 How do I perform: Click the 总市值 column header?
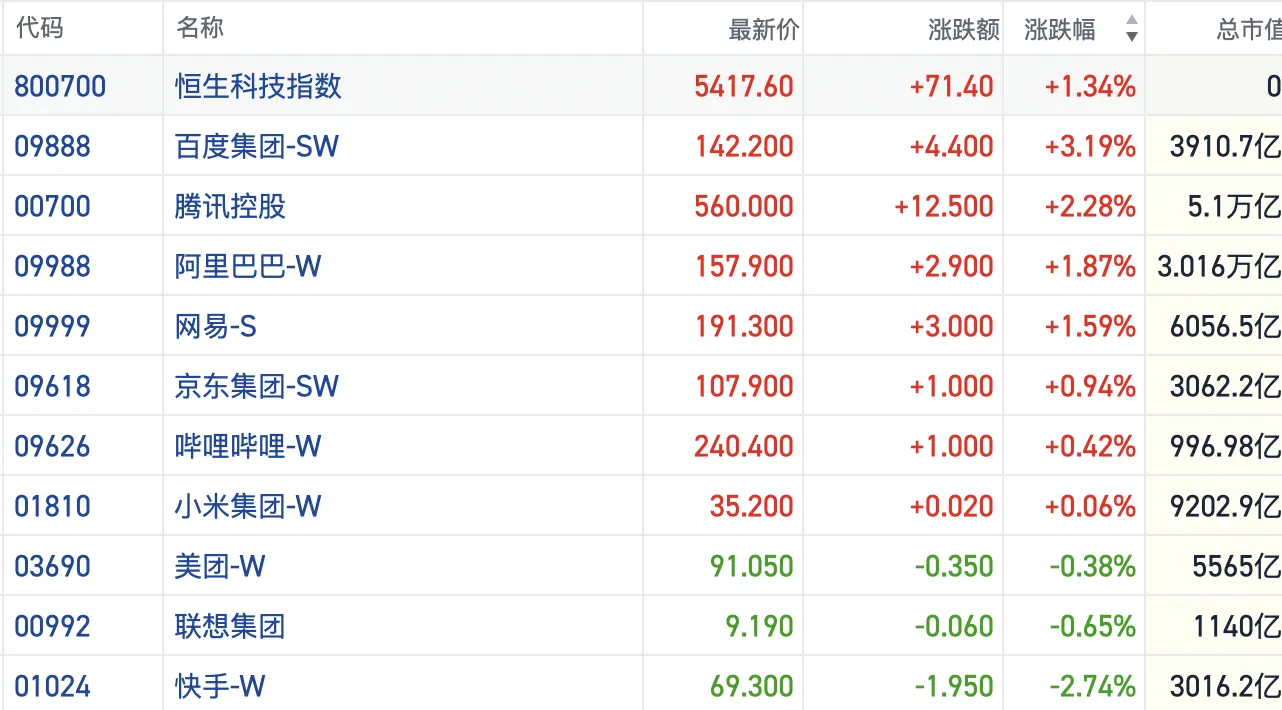[x=1247, y=30]
